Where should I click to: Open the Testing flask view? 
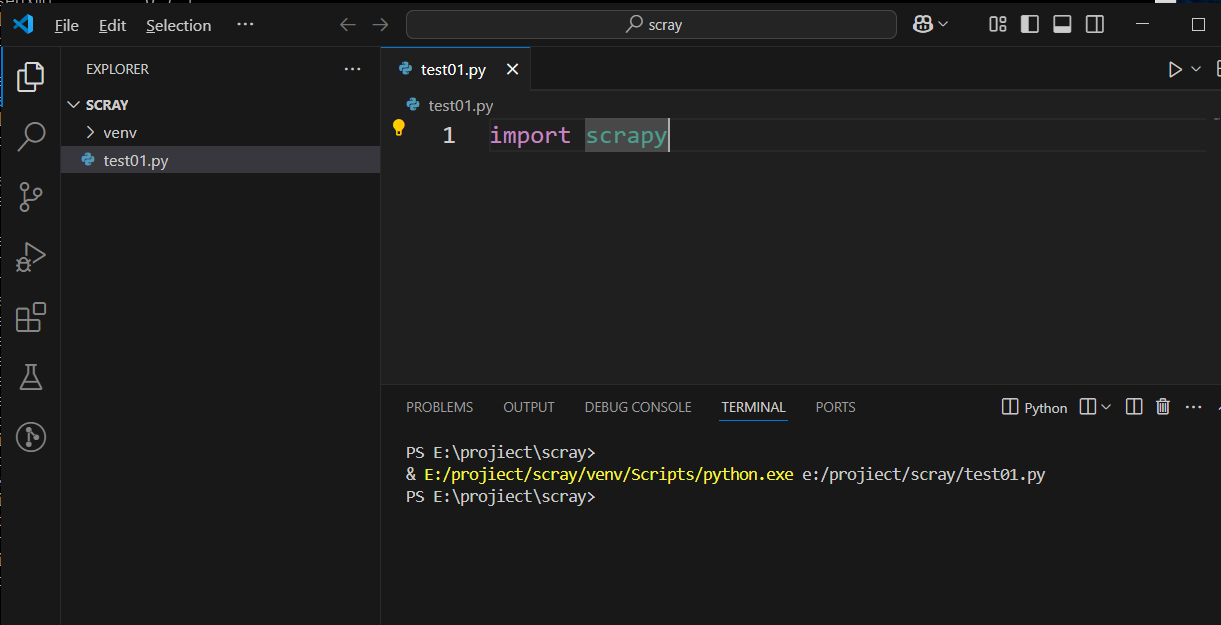tap(31, 377)
